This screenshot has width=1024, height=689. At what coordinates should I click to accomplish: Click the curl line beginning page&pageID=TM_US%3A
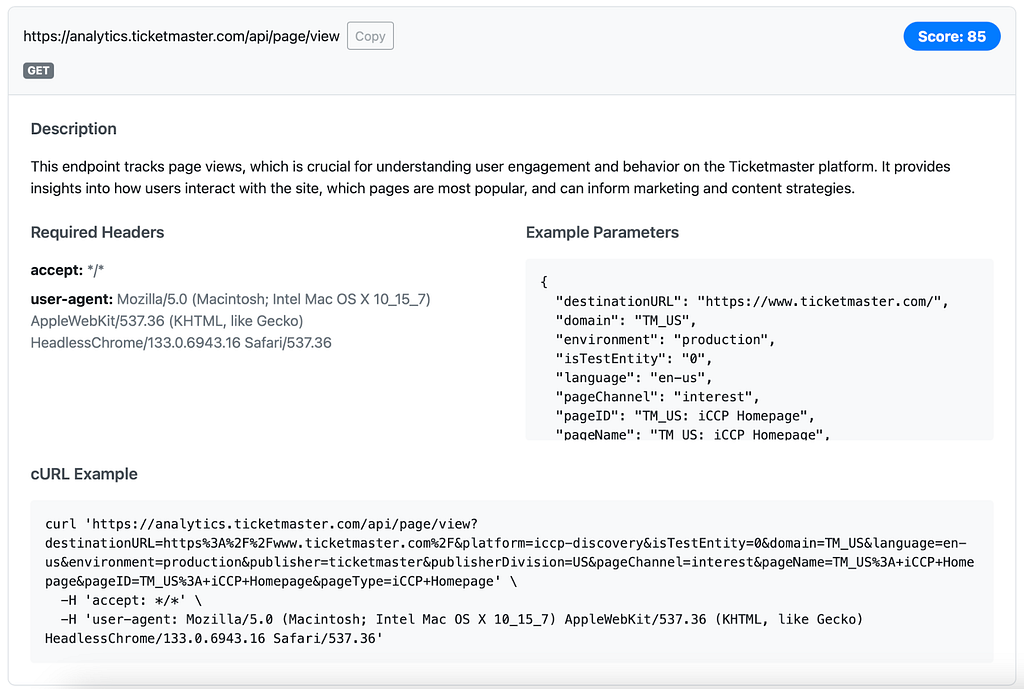tap(281, 581)
